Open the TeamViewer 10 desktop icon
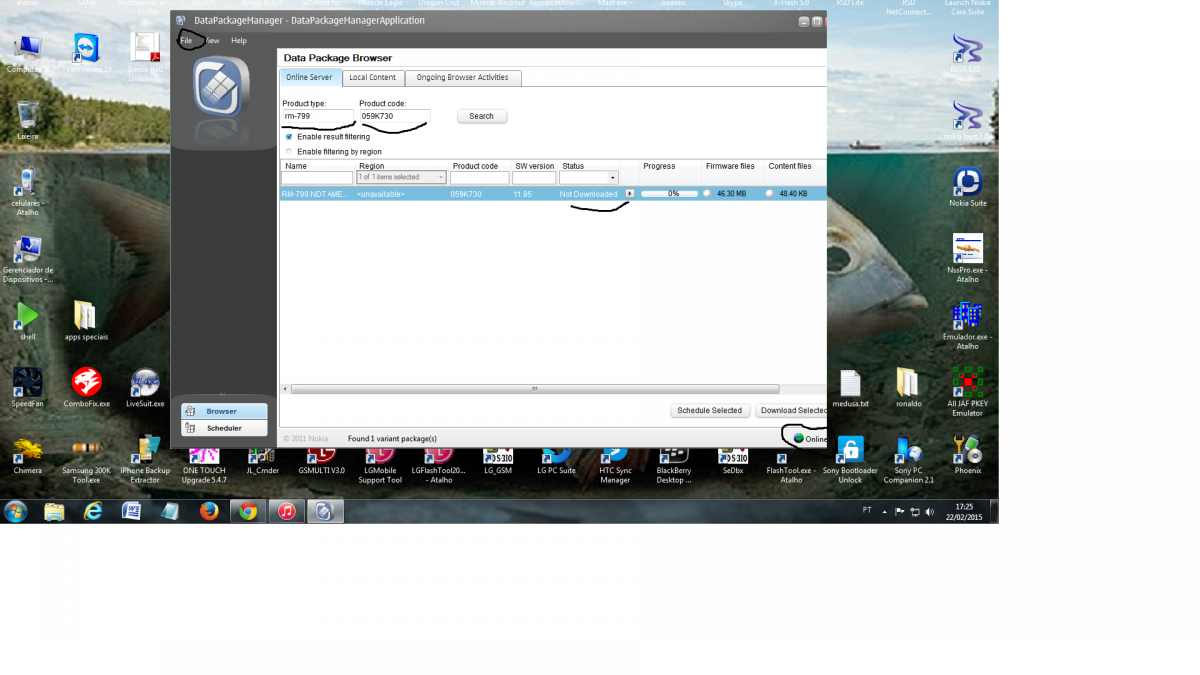The height and width of the screenshot is (675, 1200). 87,55
